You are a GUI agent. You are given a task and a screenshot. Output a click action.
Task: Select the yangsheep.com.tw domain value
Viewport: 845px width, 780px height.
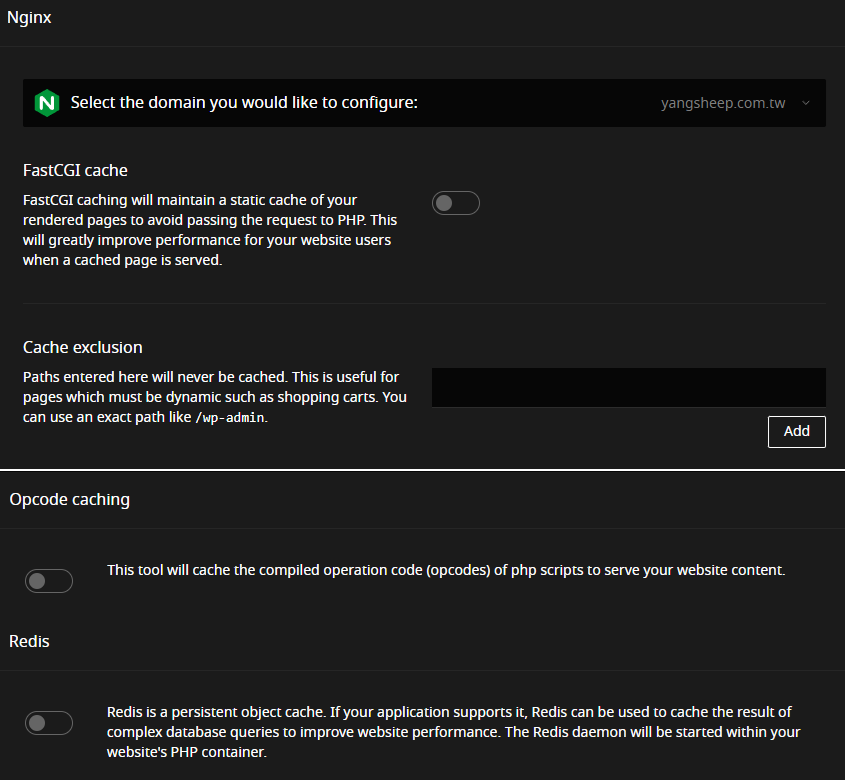pos(723,103)
